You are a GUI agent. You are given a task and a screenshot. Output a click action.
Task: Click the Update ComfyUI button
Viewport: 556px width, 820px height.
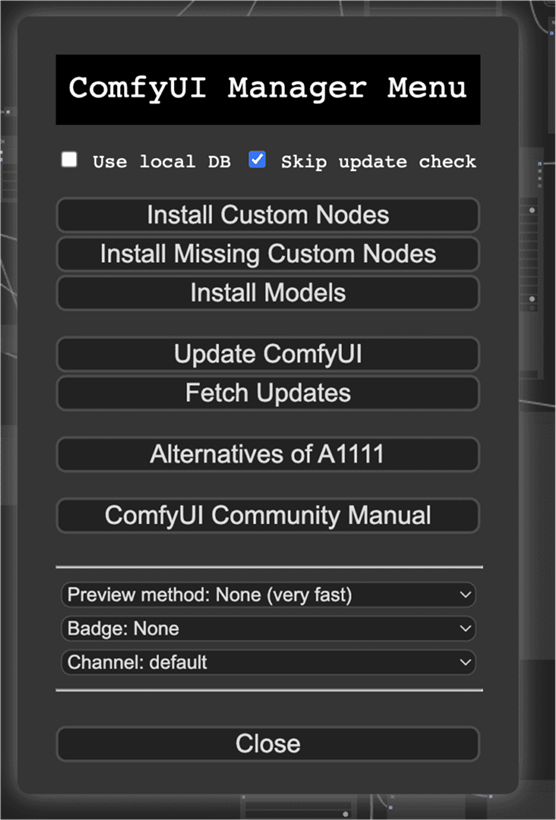pos(268,354)
